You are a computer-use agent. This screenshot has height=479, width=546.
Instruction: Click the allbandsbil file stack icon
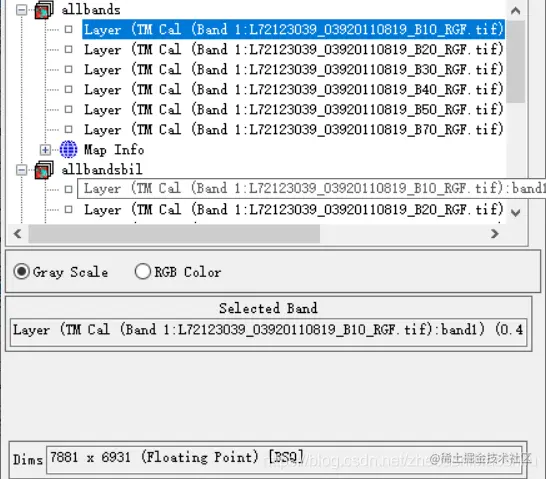(44, 170)
